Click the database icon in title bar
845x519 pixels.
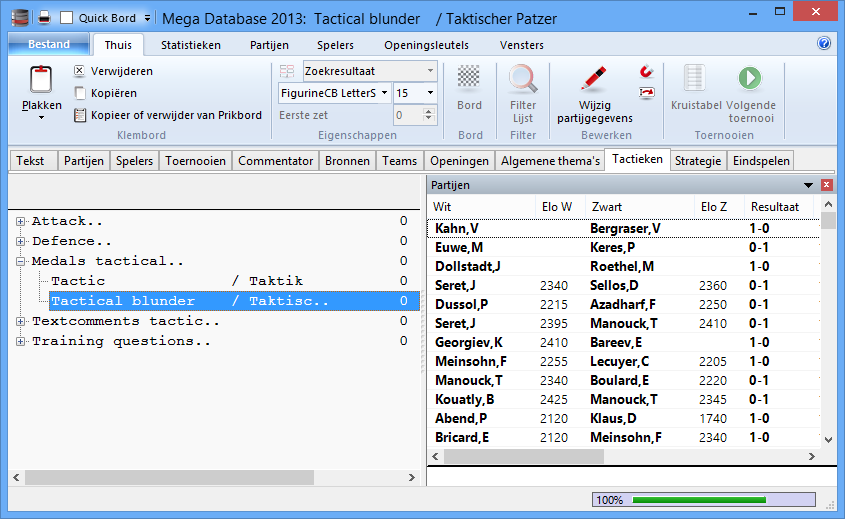[x=20, y=18]
